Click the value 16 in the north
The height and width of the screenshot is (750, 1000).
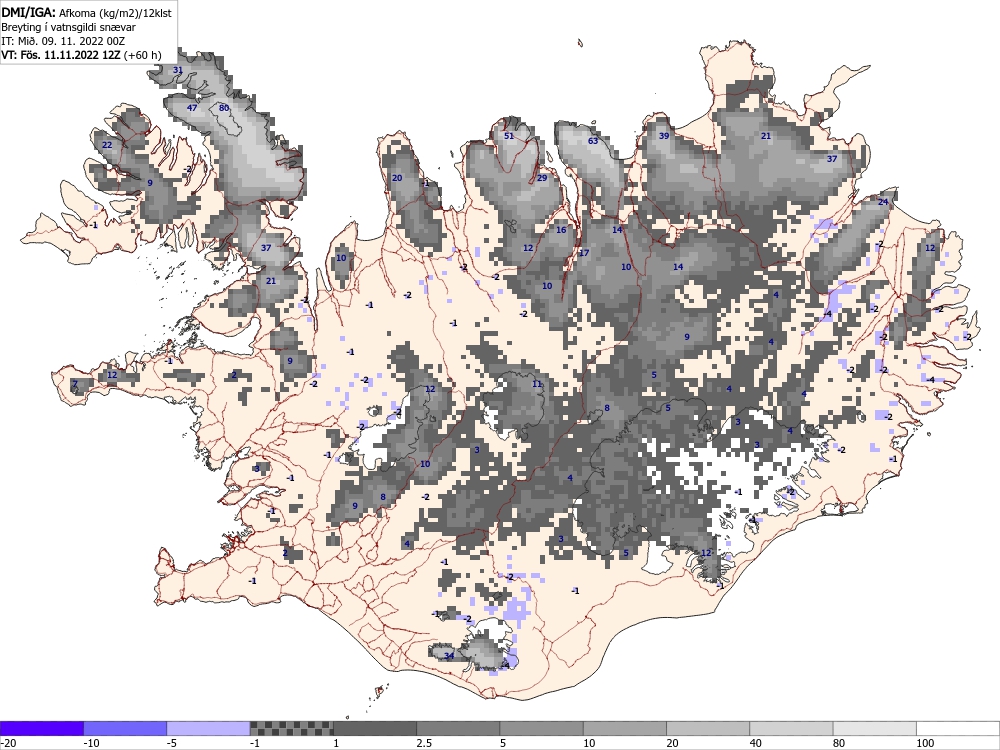tap(561, 230)
